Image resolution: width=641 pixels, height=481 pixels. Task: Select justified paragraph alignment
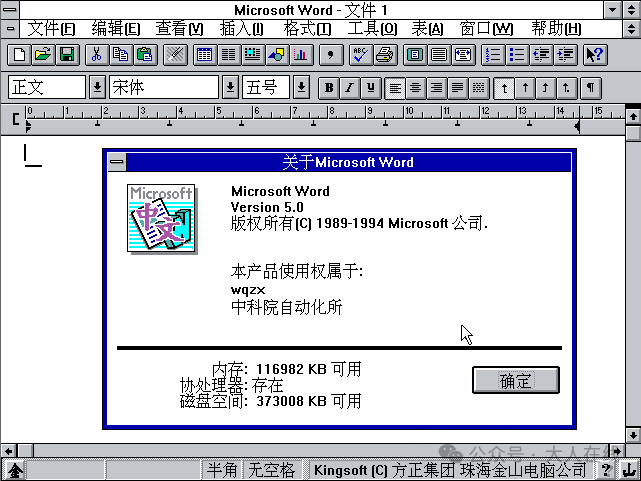pyautogui.click(x=457, y=88)
